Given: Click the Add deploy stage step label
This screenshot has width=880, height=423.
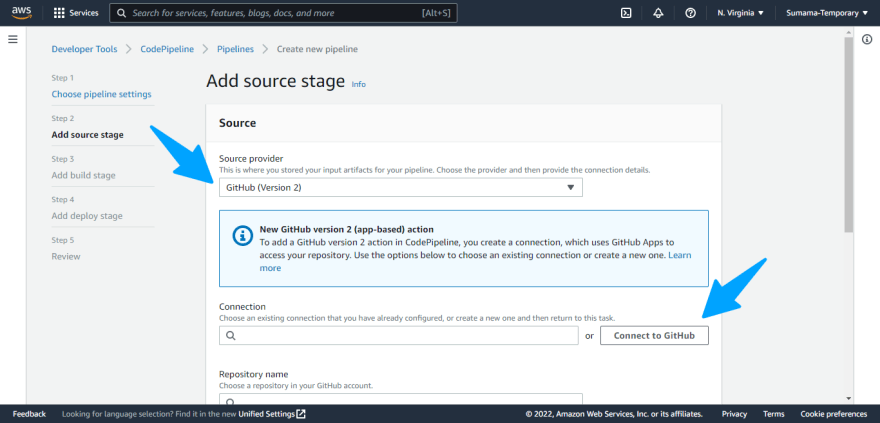Looking at the screenshot, I should click(x=87, y=216).
